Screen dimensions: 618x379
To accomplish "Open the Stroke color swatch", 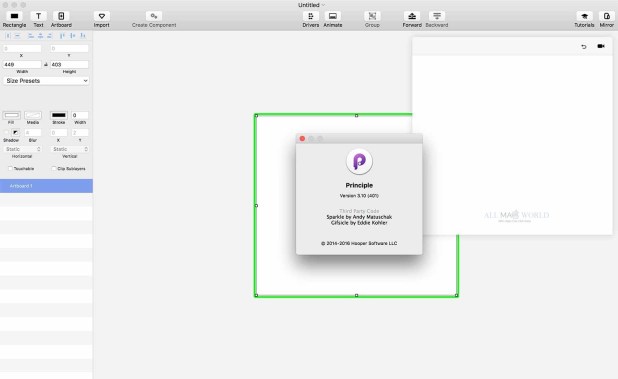I will [59, 115].
